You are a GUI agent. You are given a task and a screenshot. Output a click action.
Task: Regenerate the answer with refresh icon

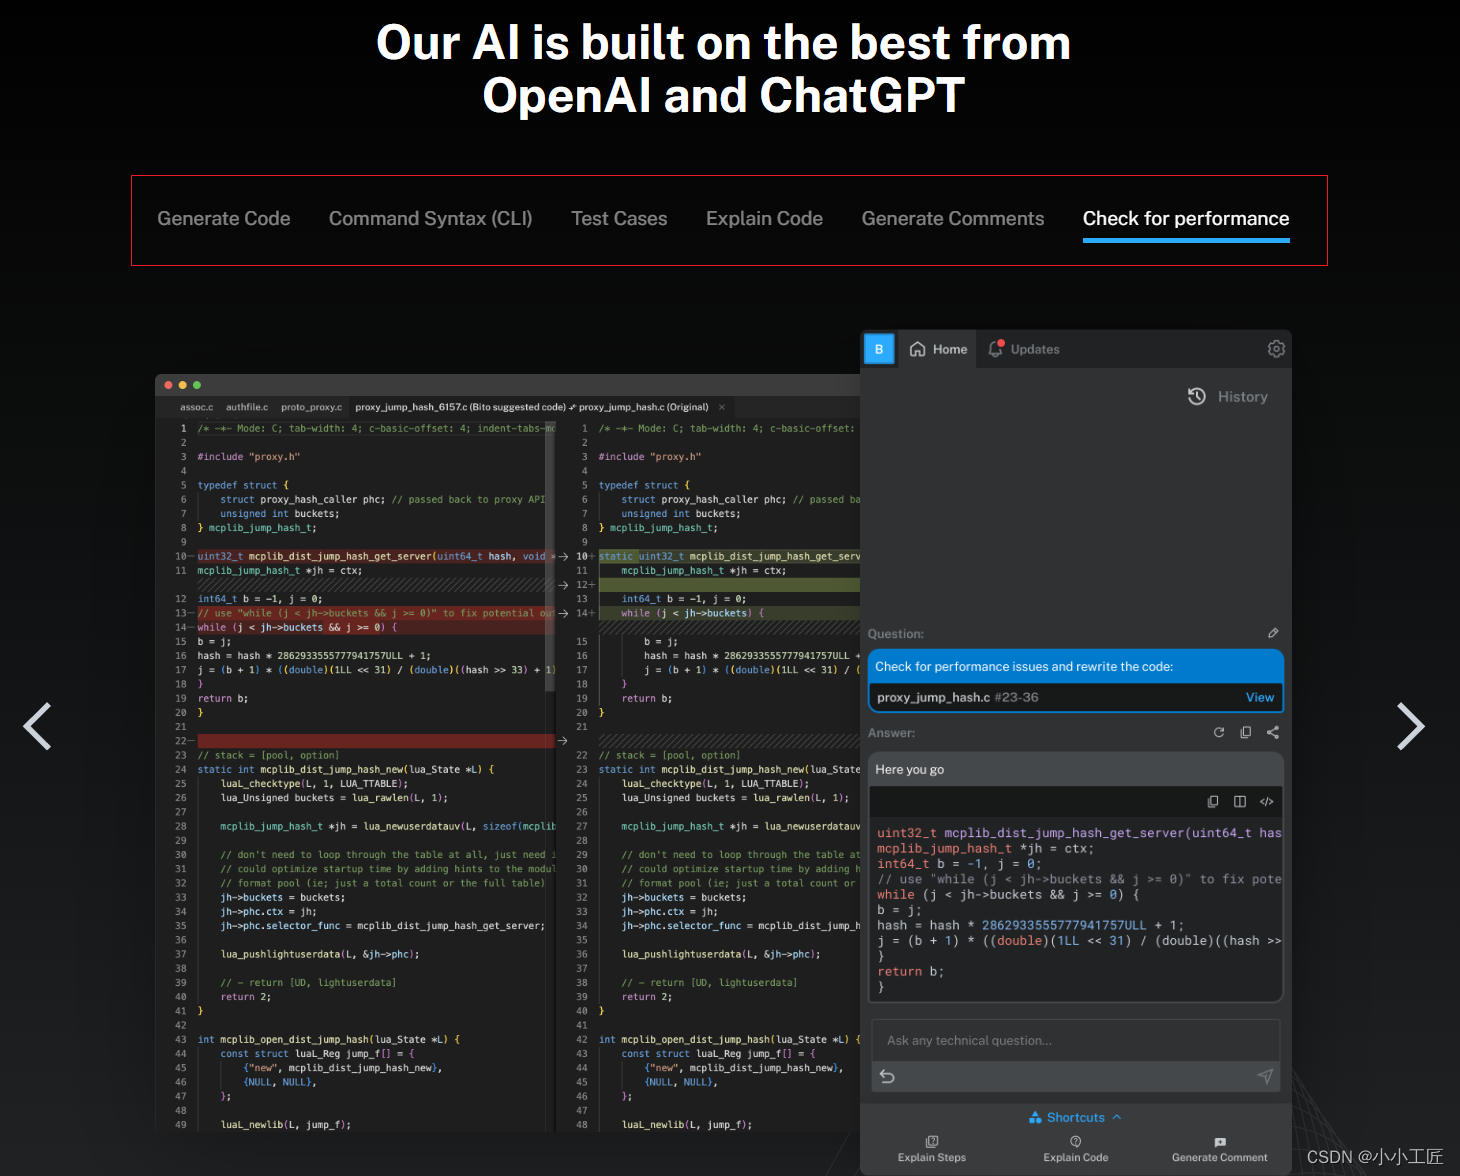pos(1219,732)
